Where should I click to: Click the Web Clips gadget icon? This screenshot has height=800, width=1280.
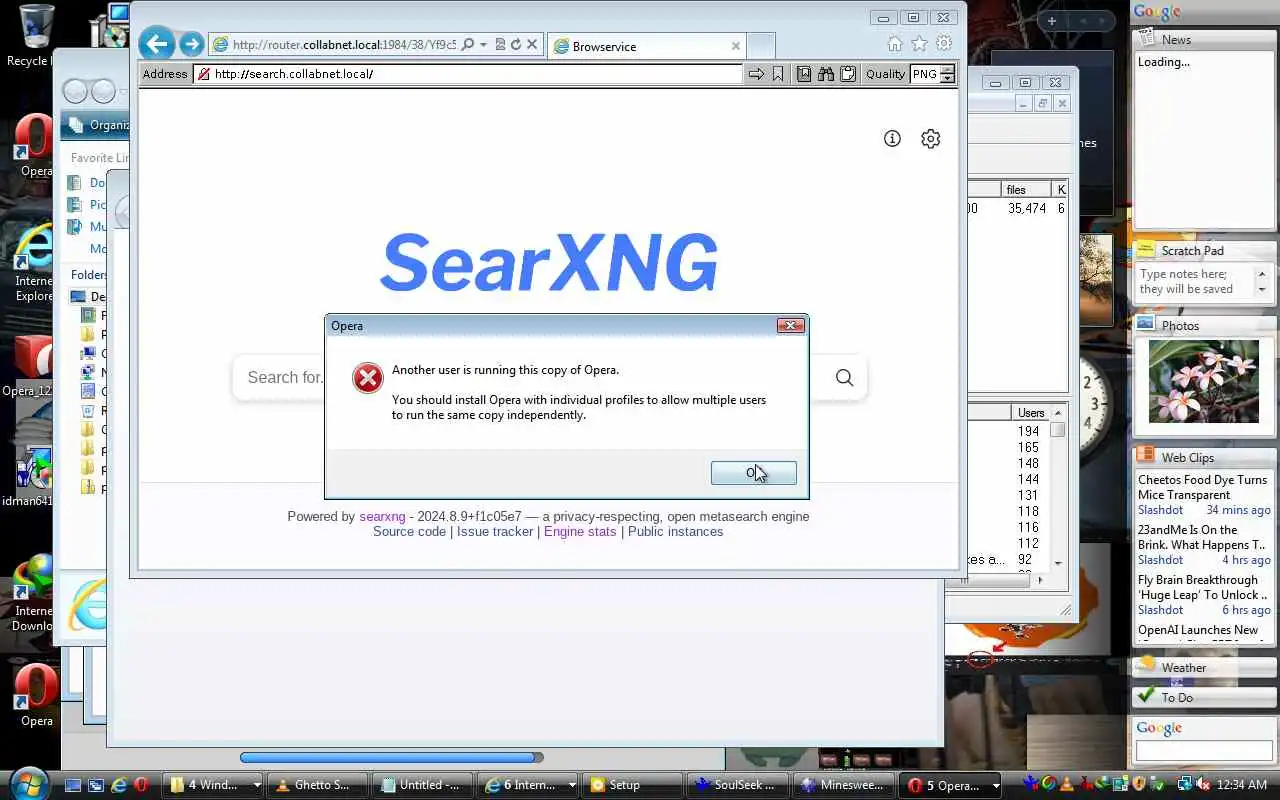[x=1146, y=457]
